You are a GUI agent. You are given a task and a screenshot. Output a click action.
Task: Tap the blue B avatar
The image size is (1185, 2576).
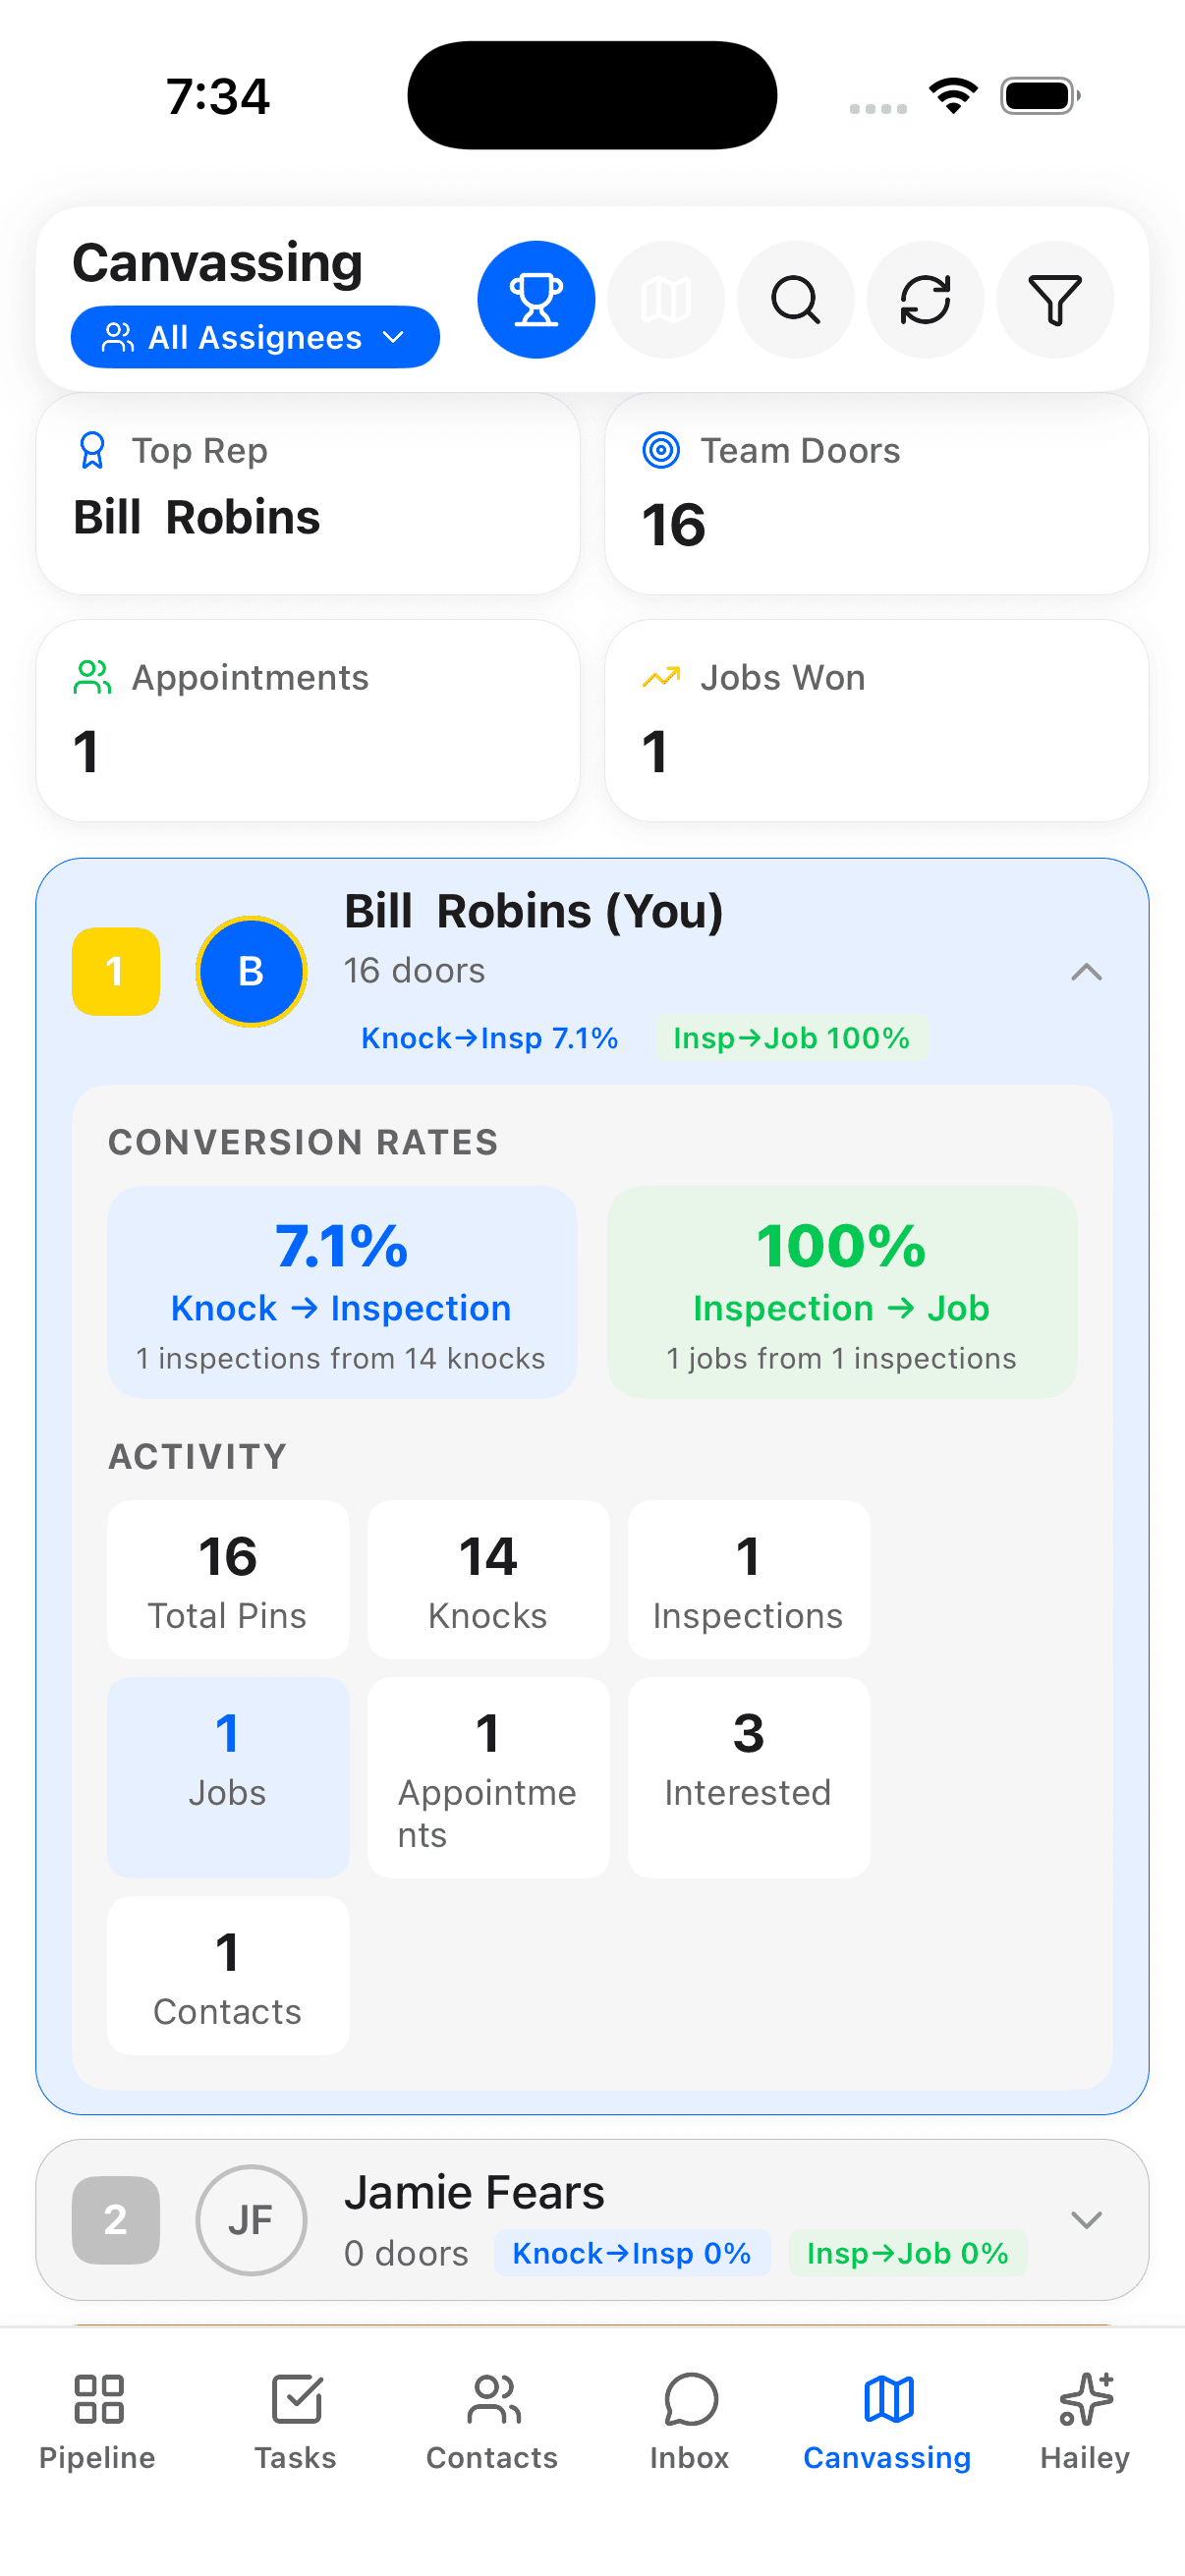pos(251,971)
